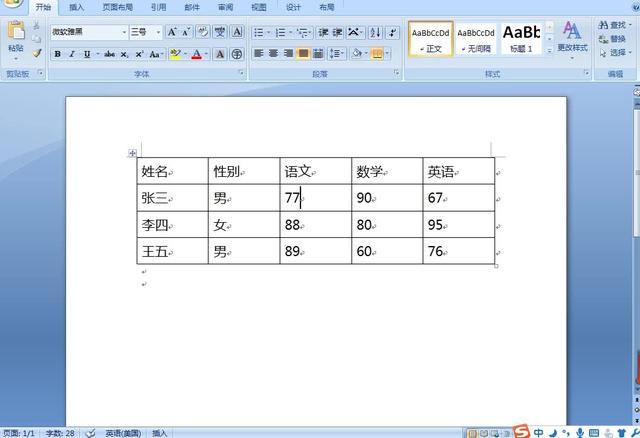This screenshot has height=438, width=640.
Task: Click the spelling proofing status icon
Action: [91, 433]
